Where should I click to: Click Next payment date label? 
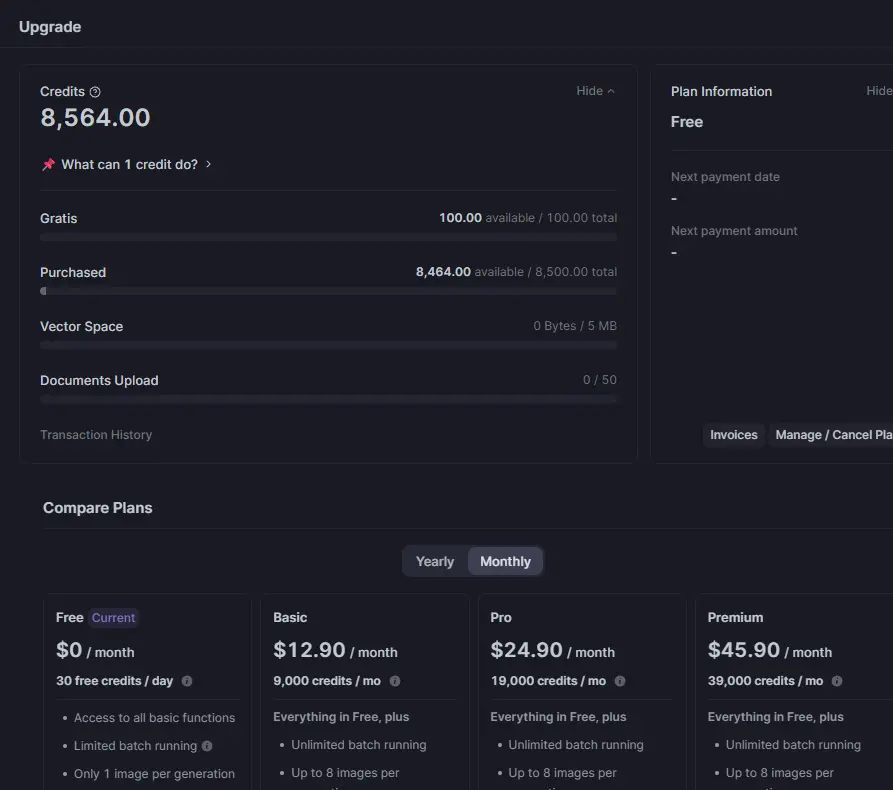click(725, 177)
